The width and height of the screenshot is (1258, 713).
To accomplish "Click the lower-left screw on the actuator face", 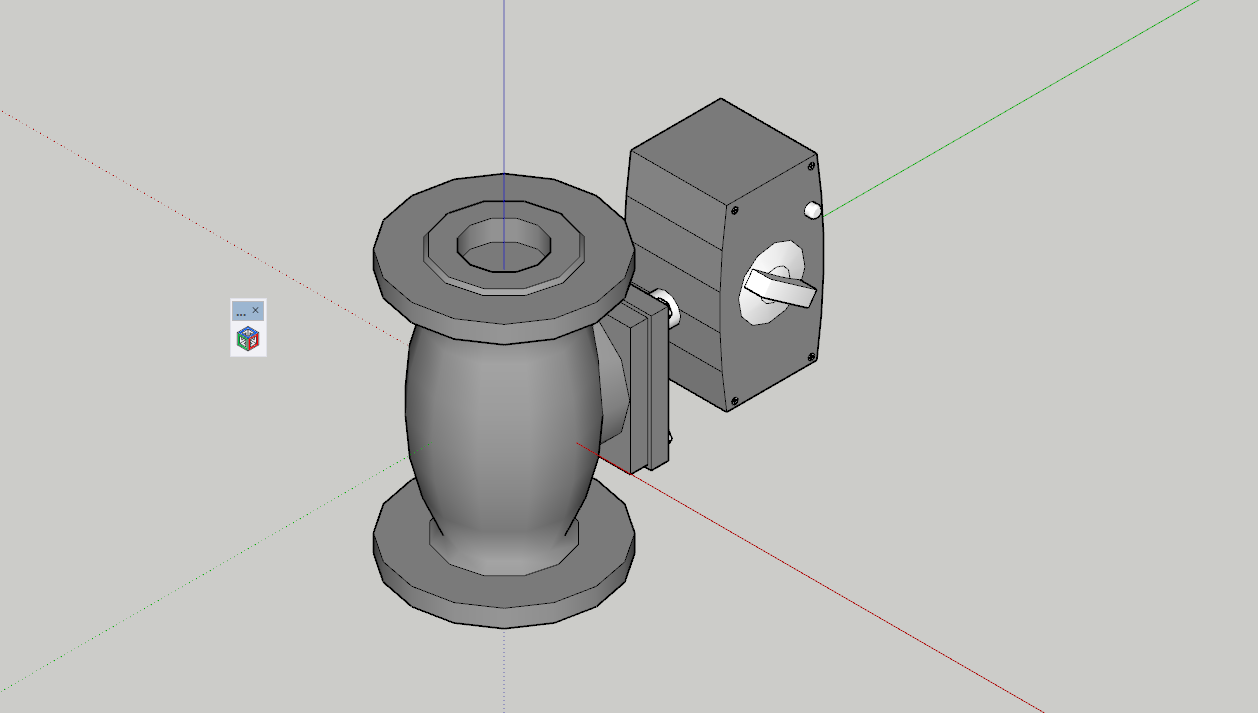I will point(735,401).
